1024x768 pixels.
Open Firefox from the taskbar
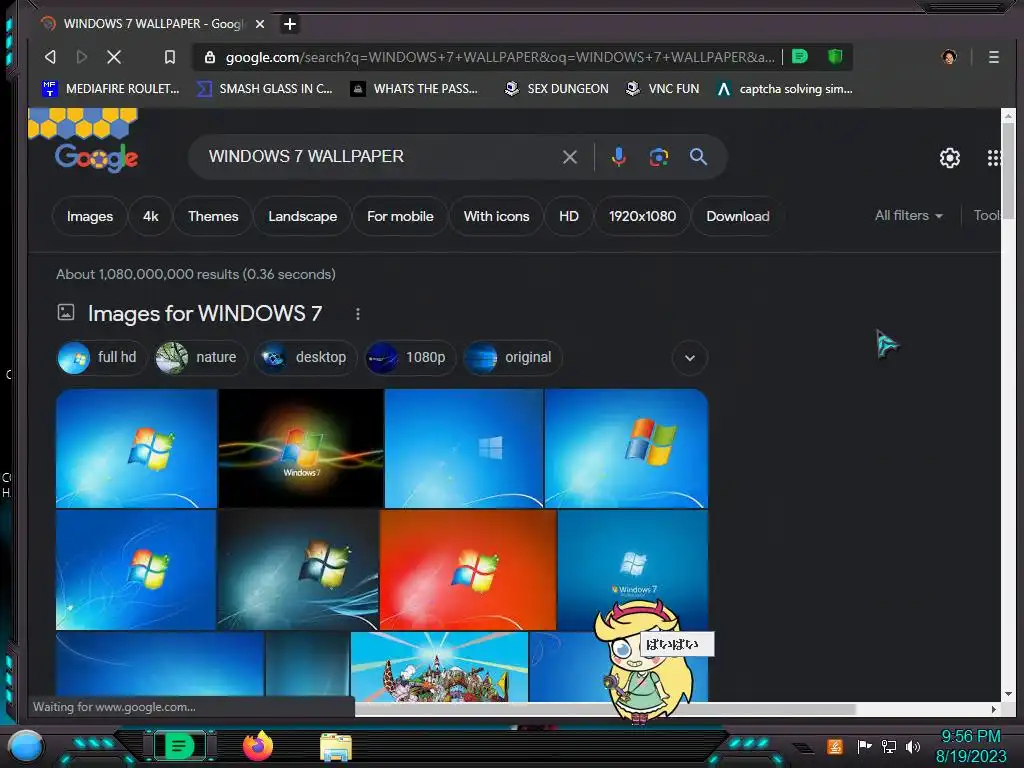pos(258,746)
